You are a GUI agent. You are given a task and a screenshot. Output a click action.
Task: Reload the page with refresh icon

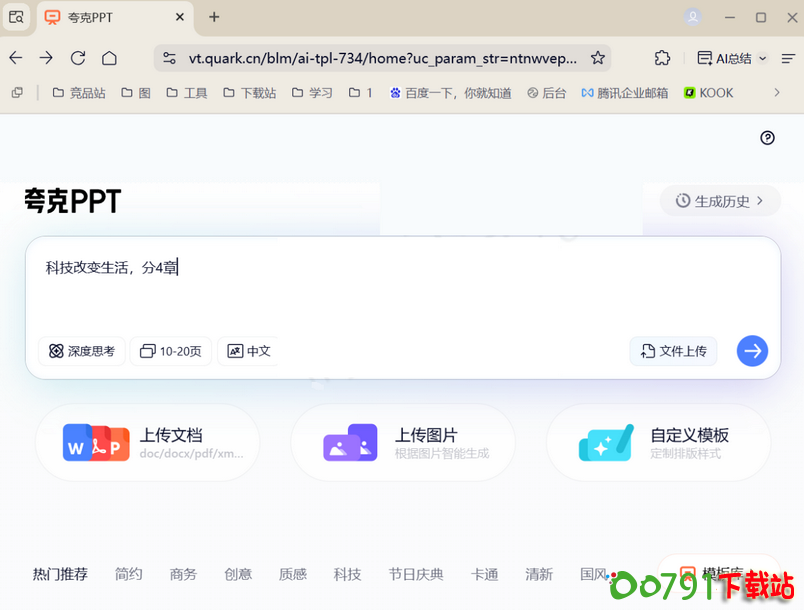[78, 58]
